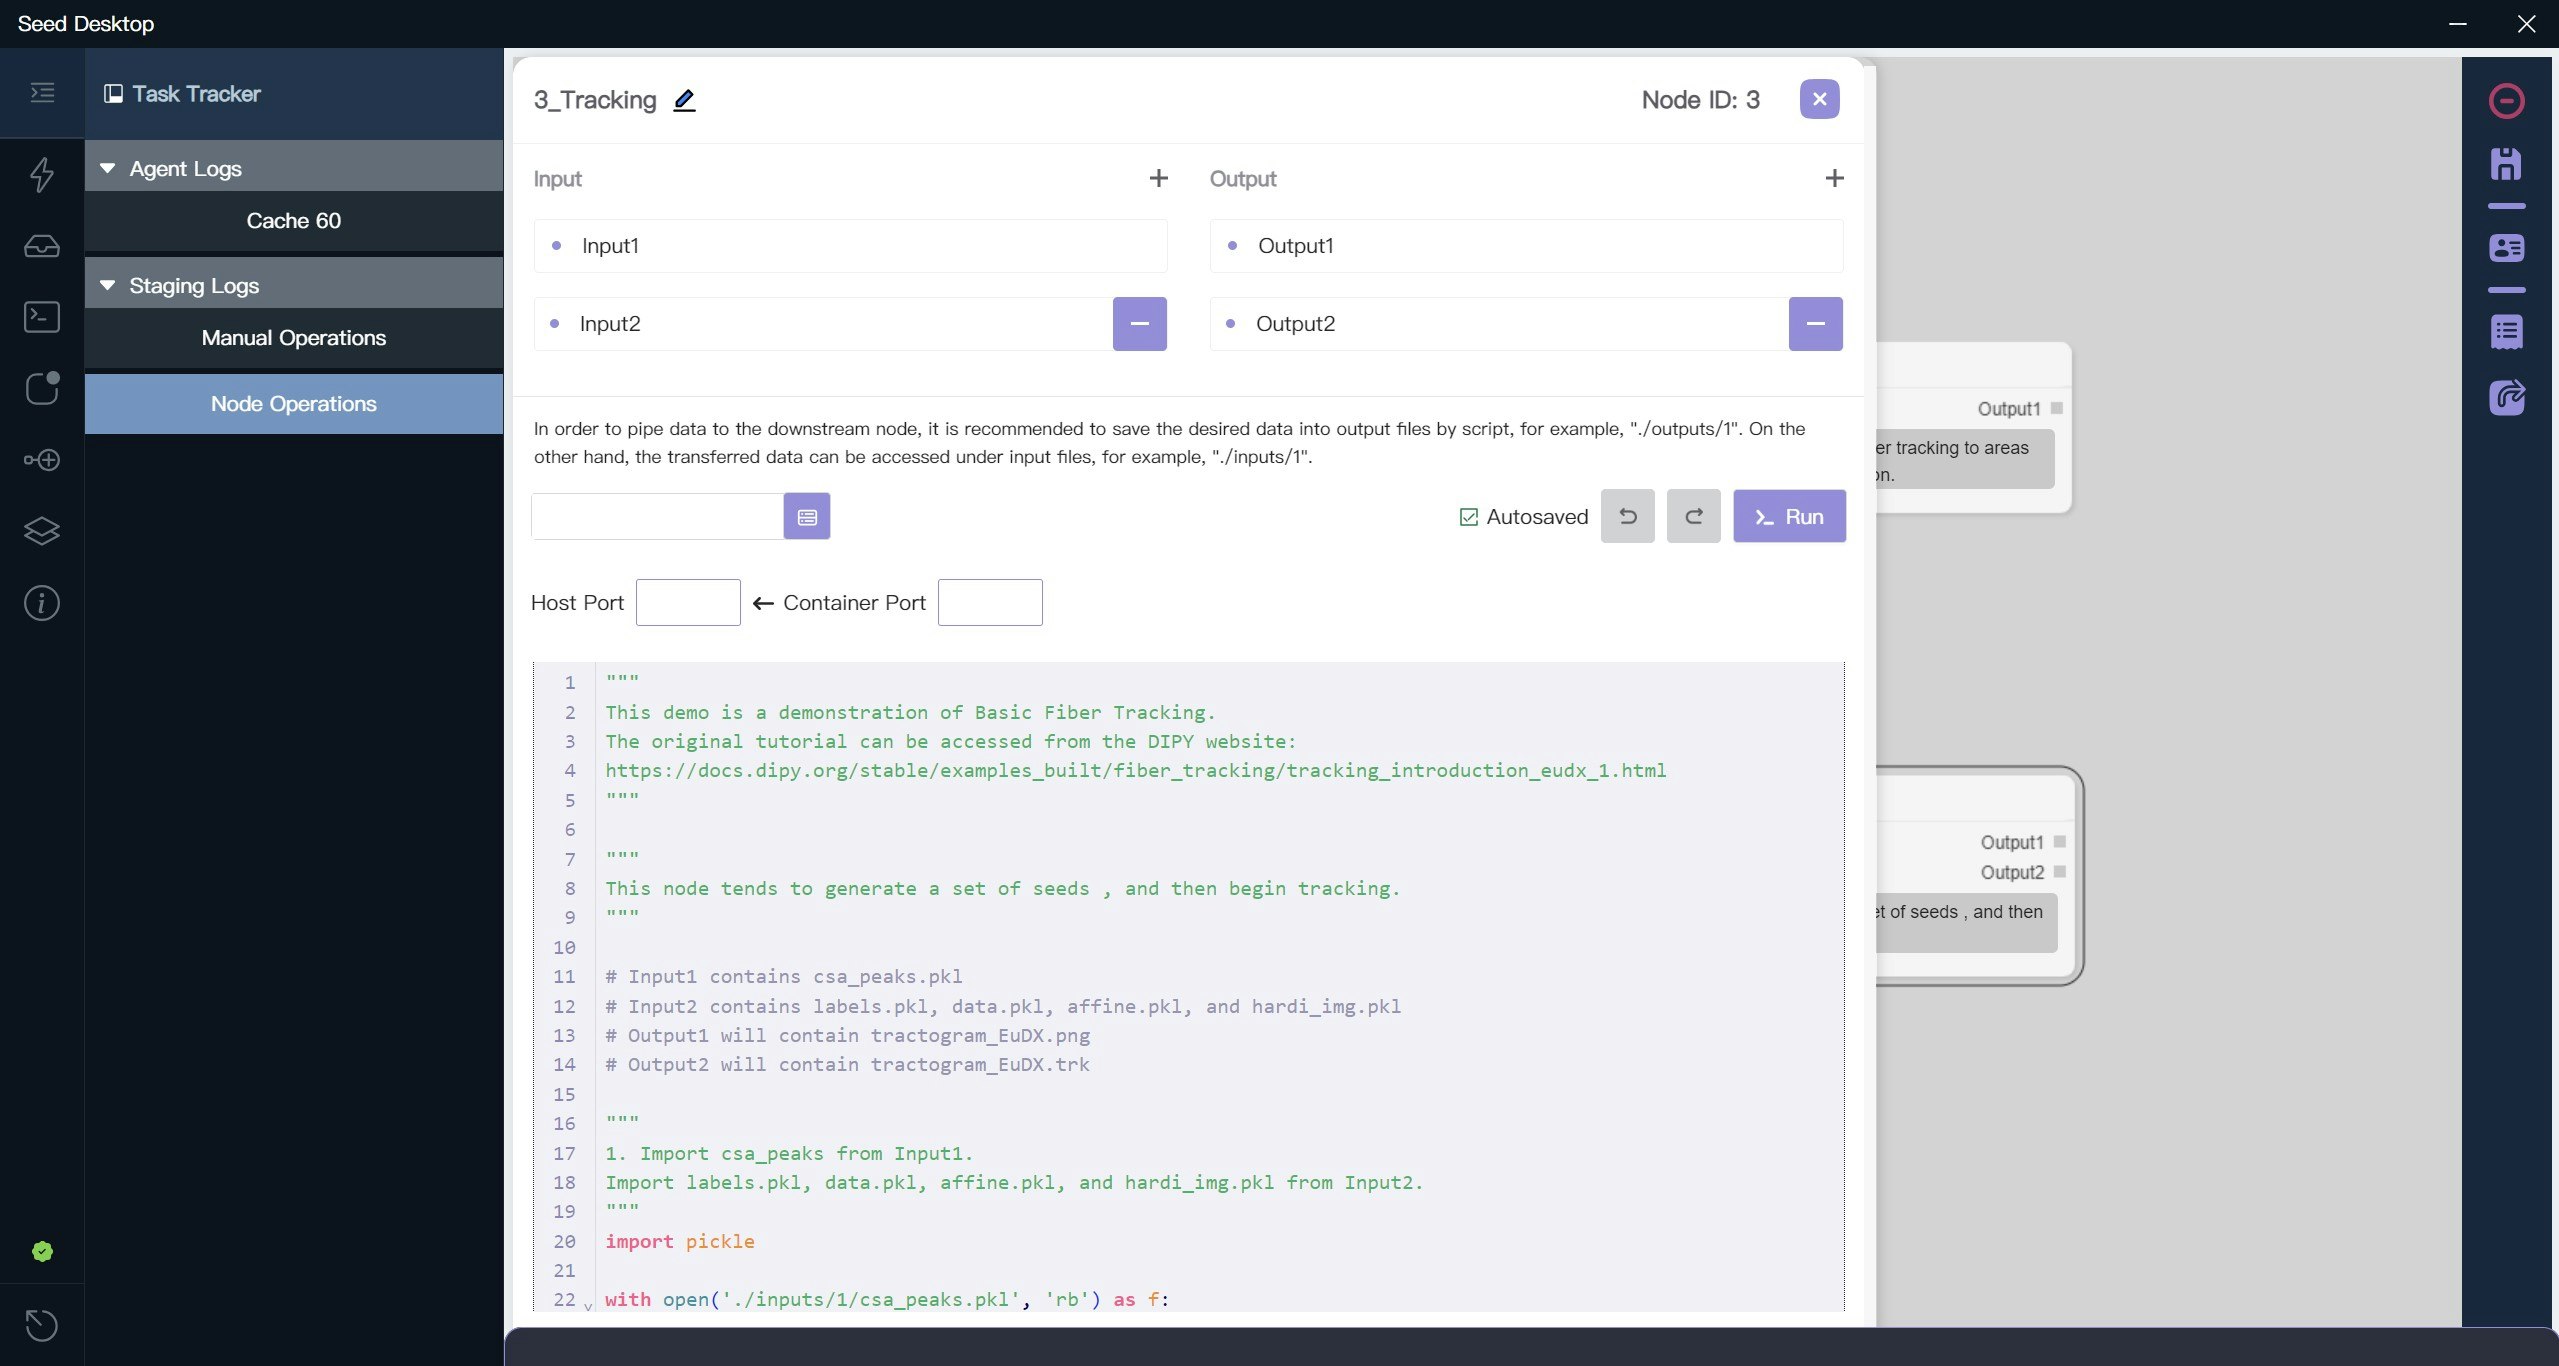Add a new Output with plus icon

pos(1834,178)
